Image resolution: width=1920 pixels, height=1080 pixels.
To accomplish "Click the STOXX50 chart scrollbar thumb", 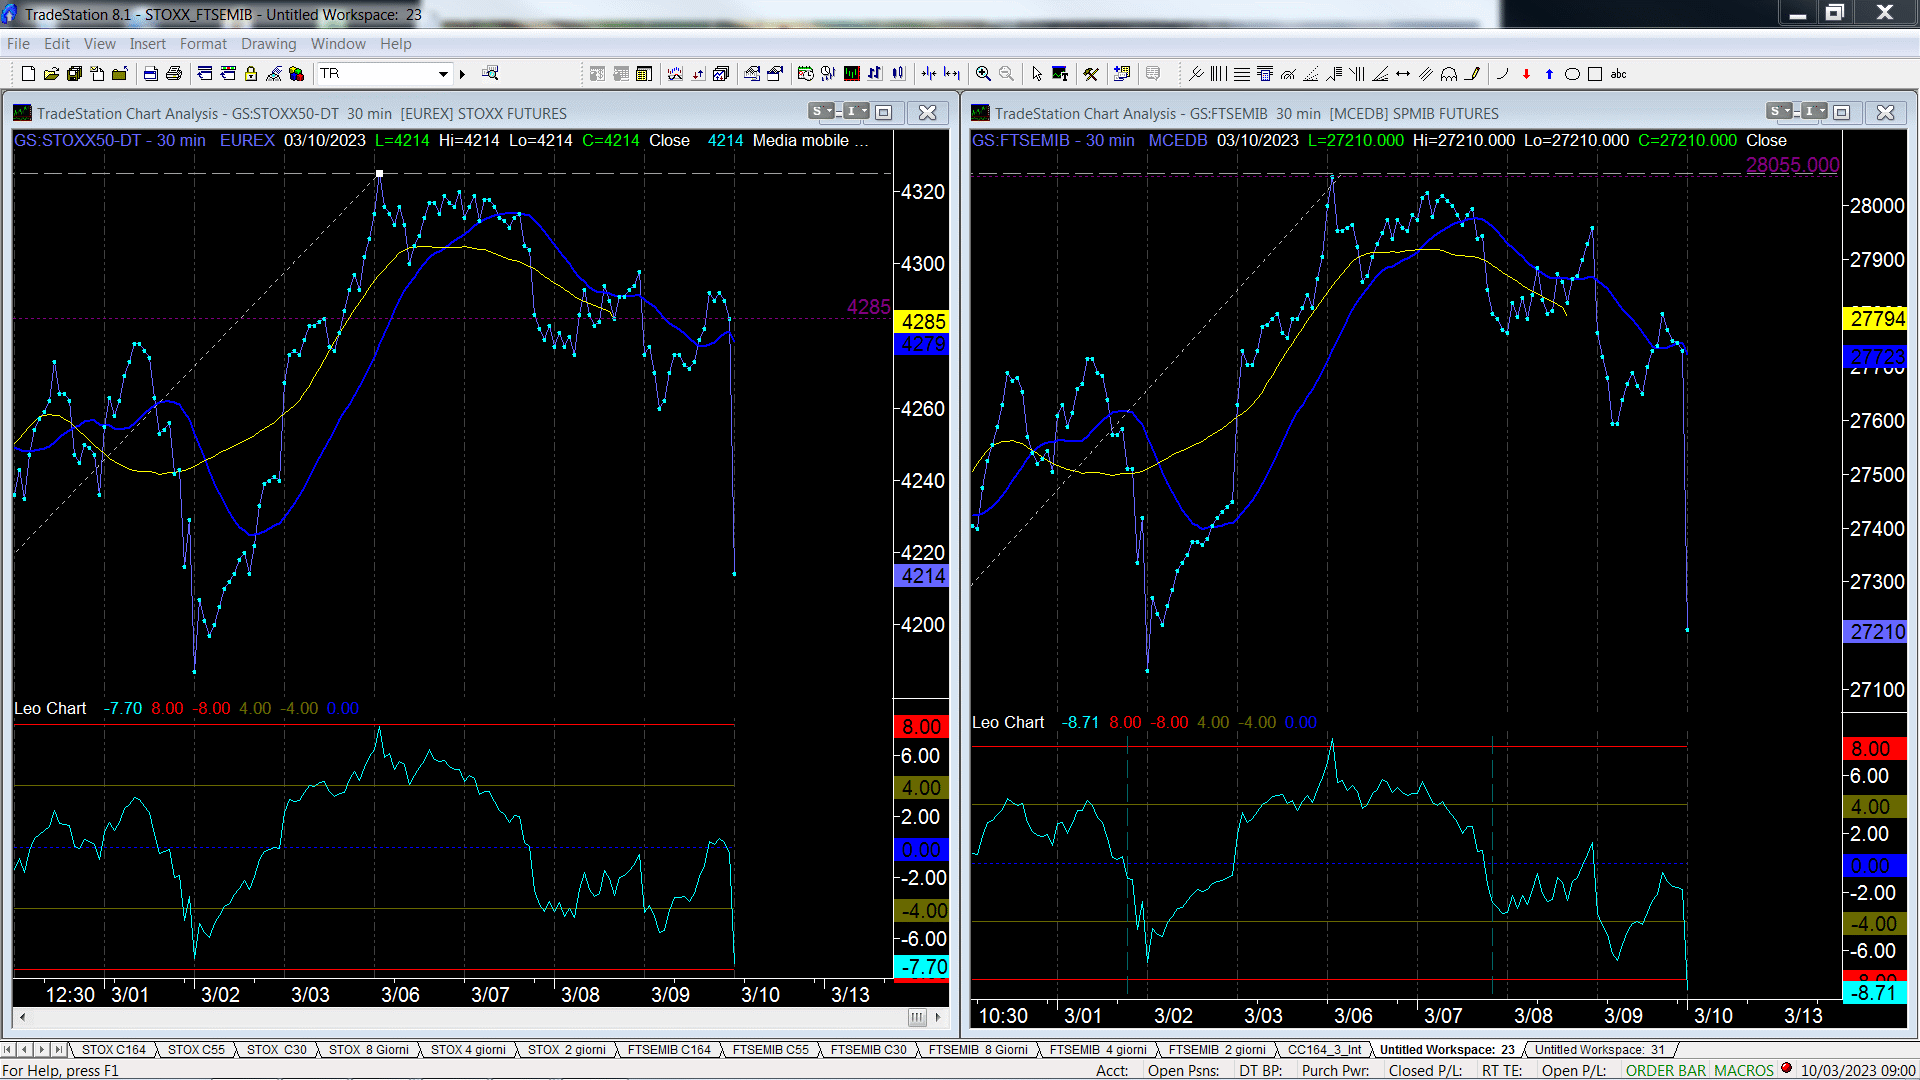I will click(x=917, y=1017).
